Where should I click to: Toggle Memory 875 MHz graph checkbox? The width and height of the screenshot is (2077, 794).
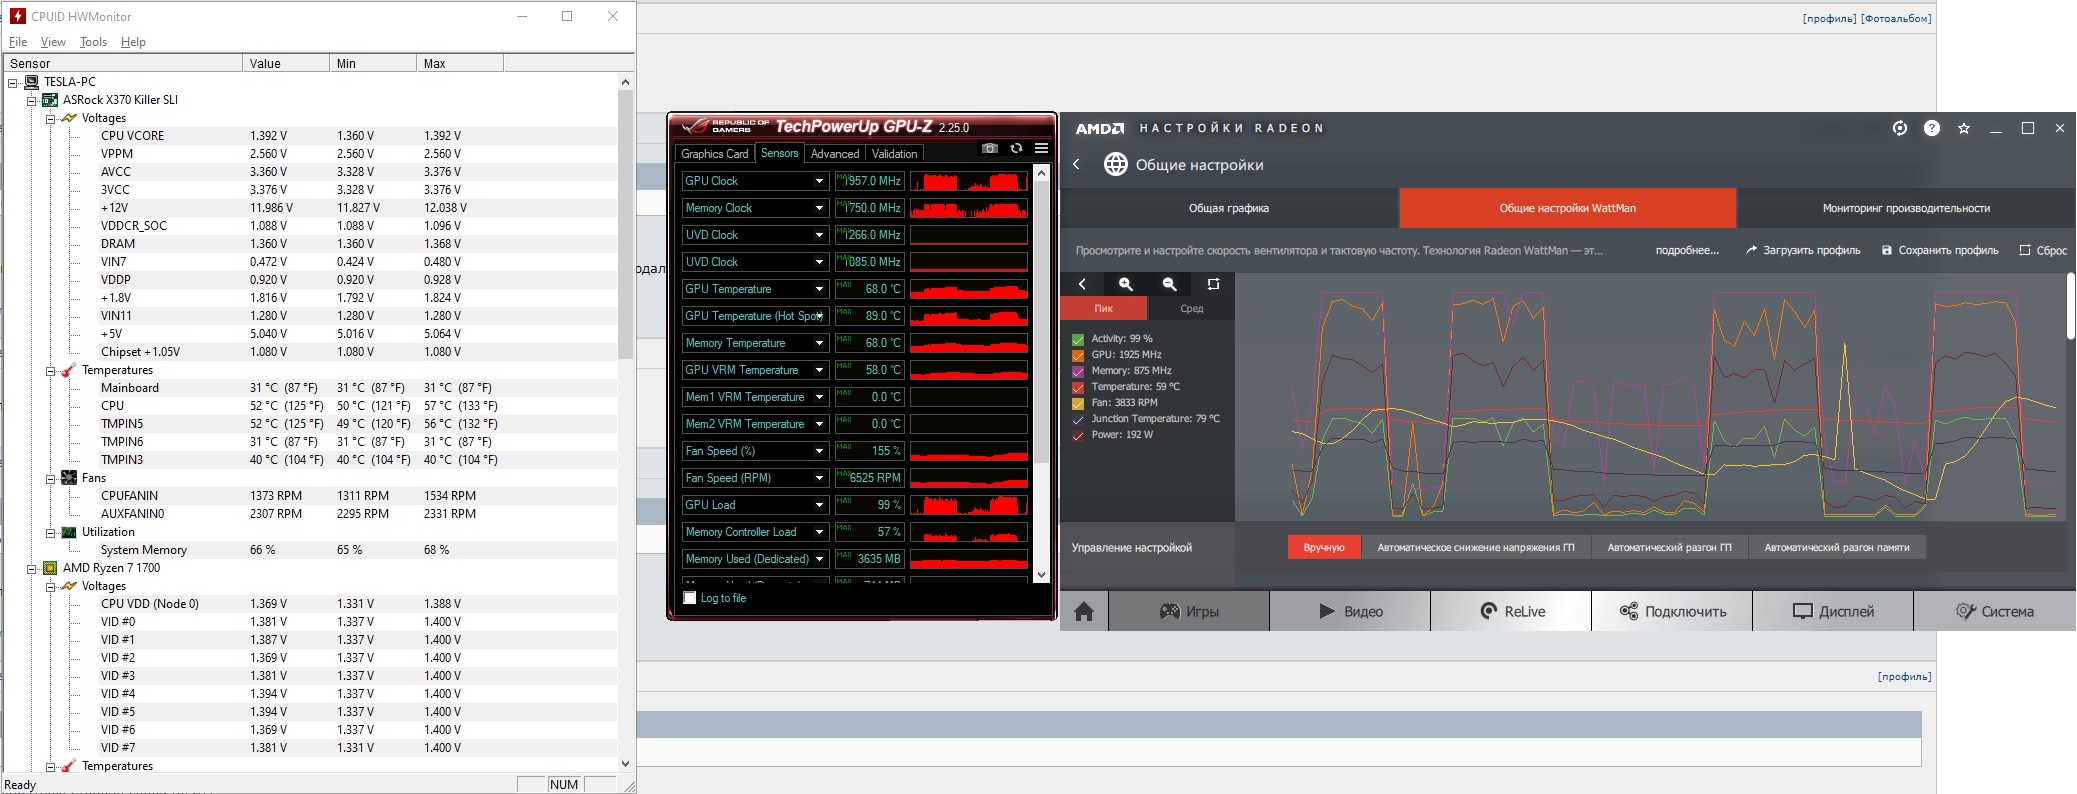point(1078,371)
